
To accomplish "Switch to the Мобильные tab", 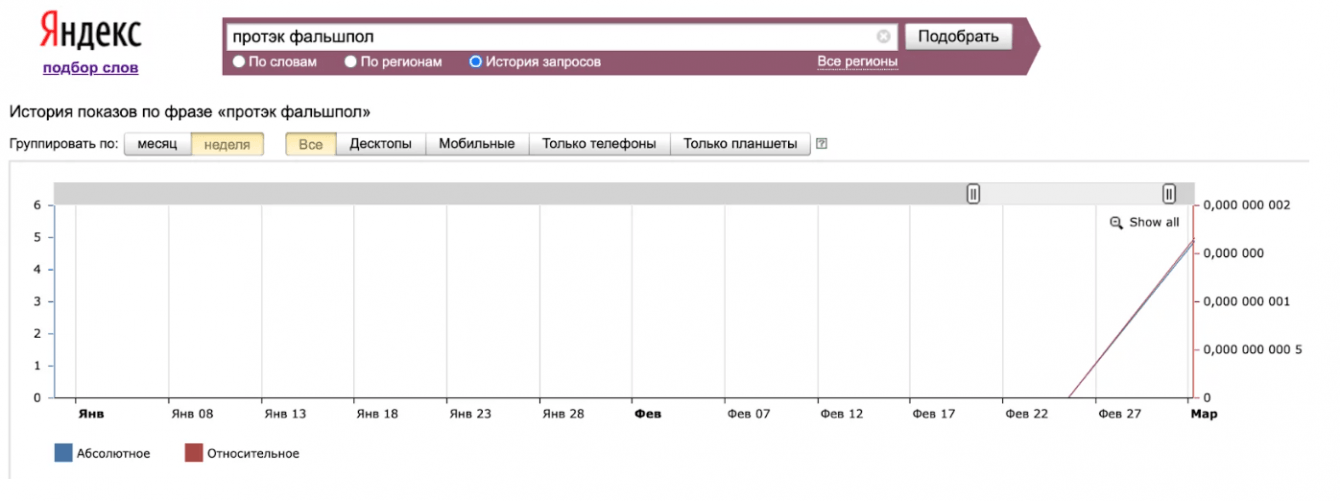I will pos(477,144).
